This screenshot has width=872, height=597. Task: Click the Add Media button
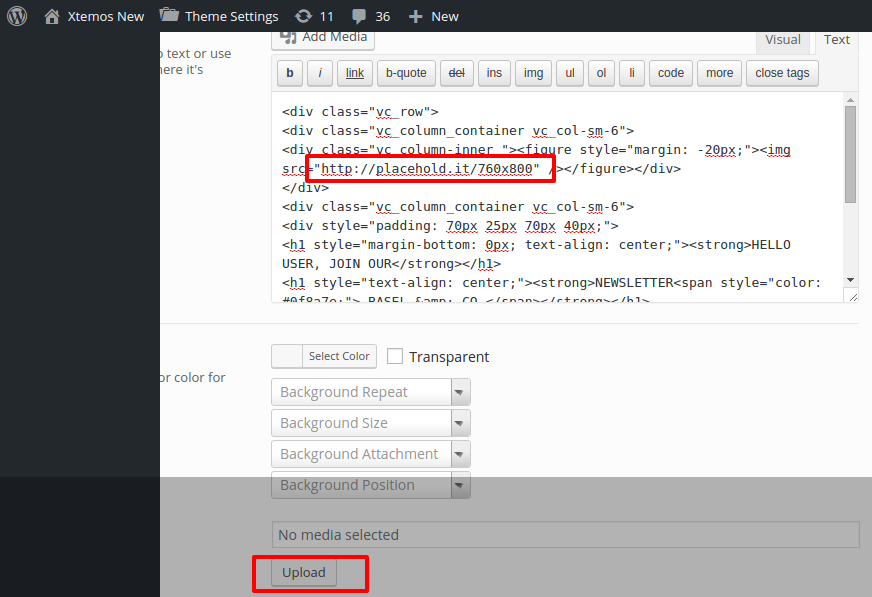tap(323, 37)
